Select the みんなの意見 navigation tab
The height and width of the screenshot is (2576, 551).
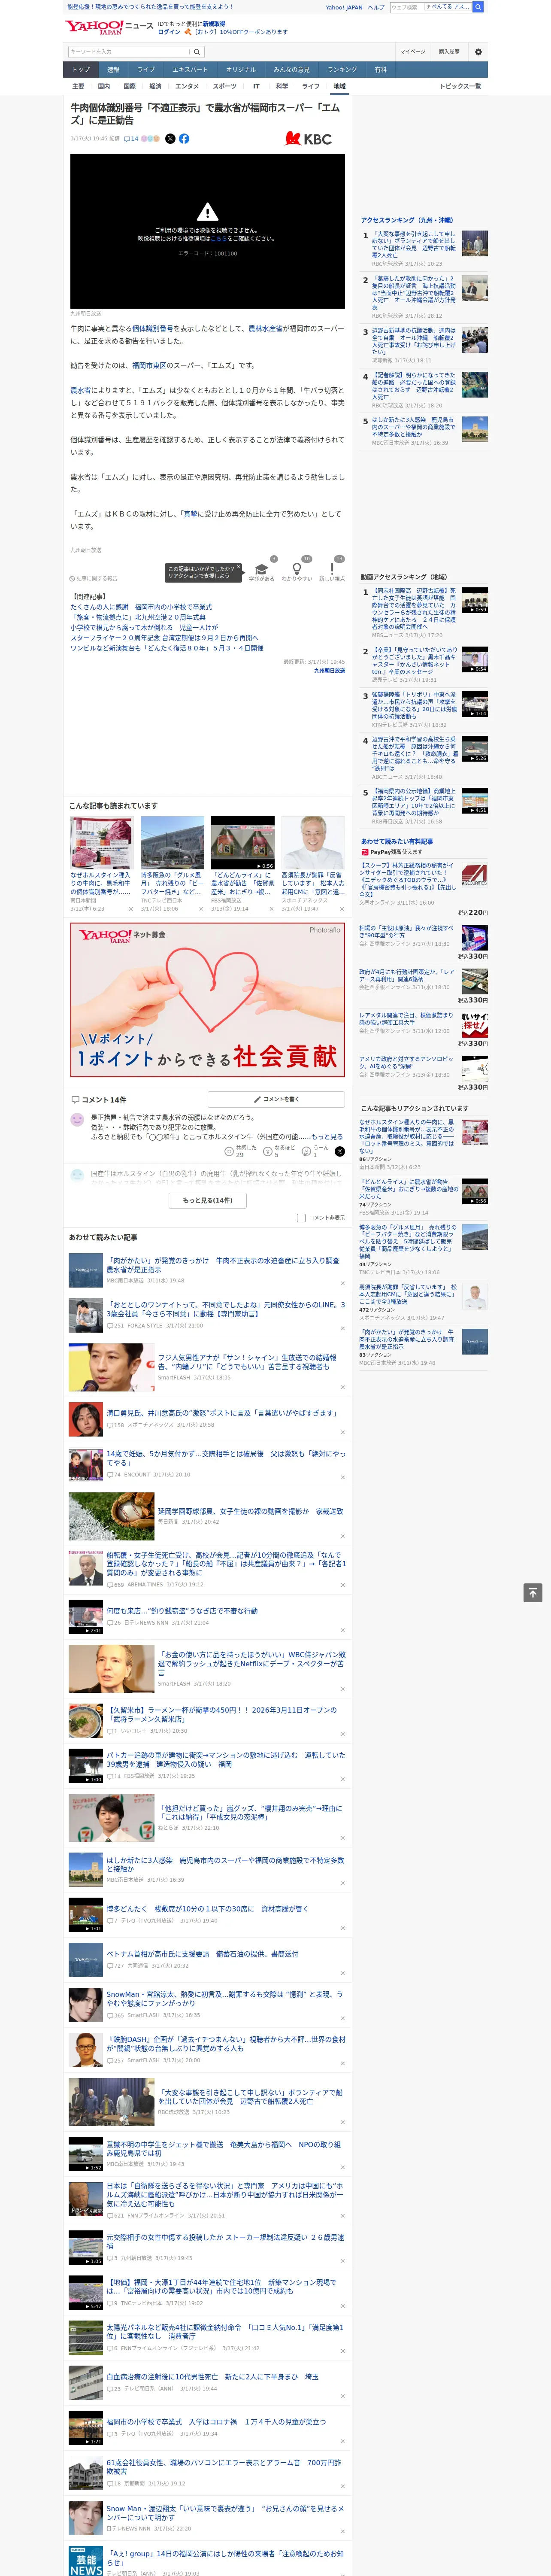pos(291,70)
